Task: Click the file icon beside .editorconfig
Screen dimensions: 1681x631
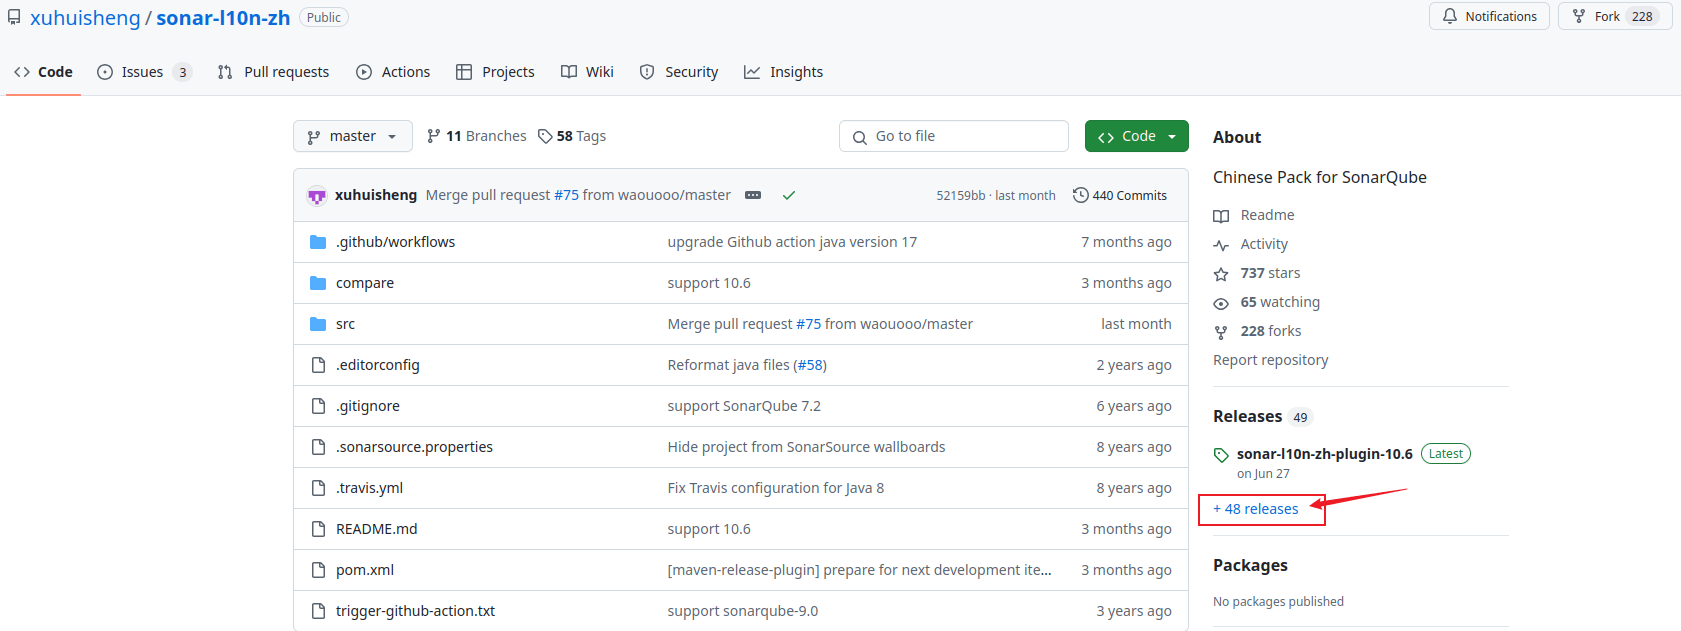Action: (318, 365)
